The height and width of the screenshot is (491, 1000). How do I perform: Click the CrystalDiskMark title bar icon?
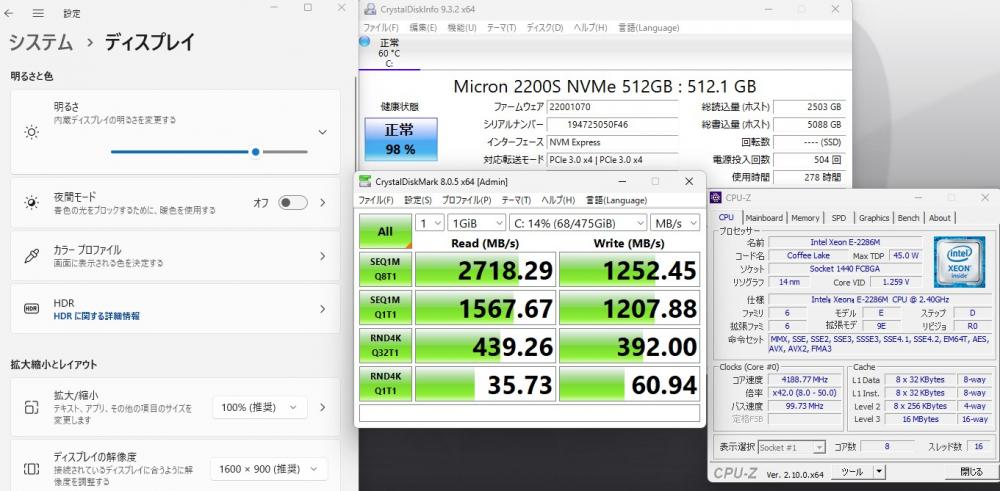pos(365,182)
